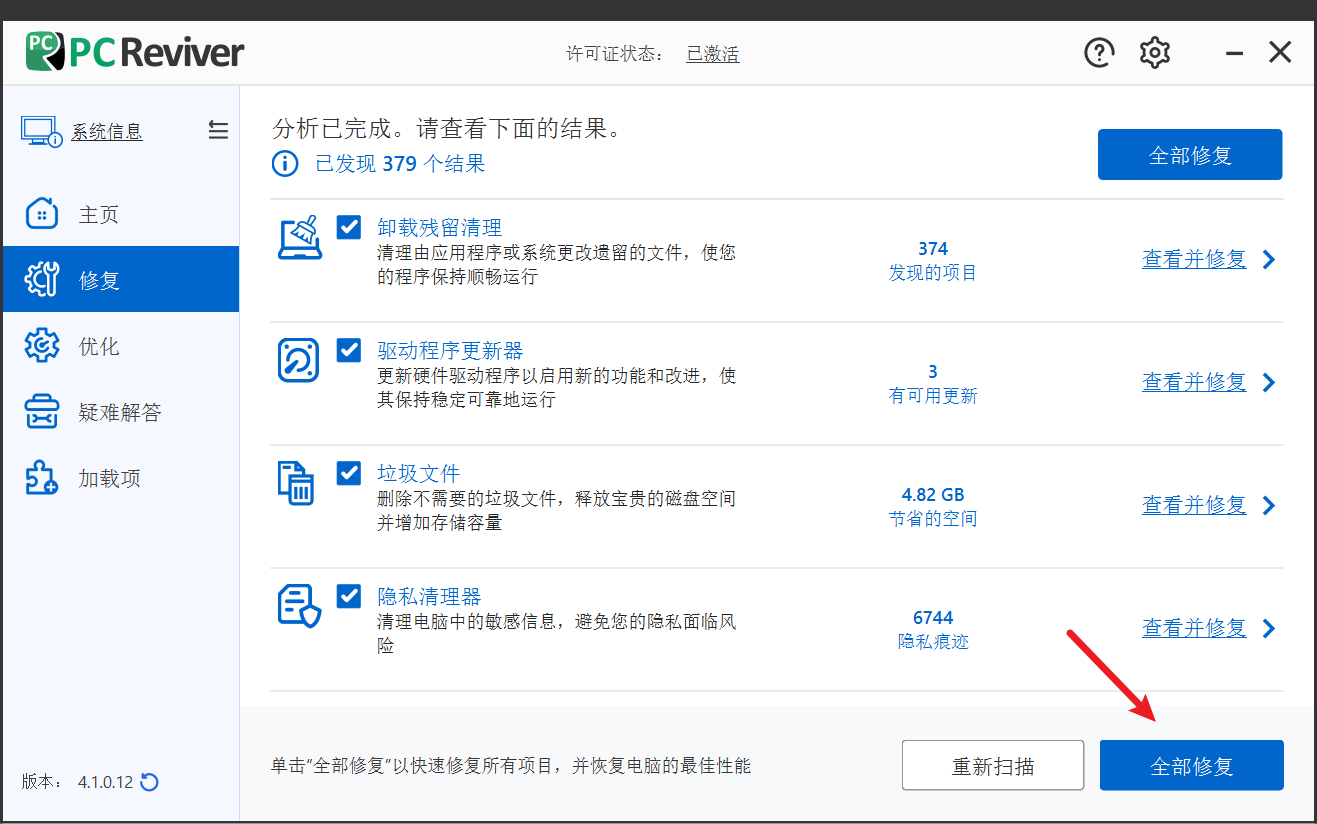Click the system info monitor icon
The height and width of the screenshot is (824, 1317).
click(42, 131)
